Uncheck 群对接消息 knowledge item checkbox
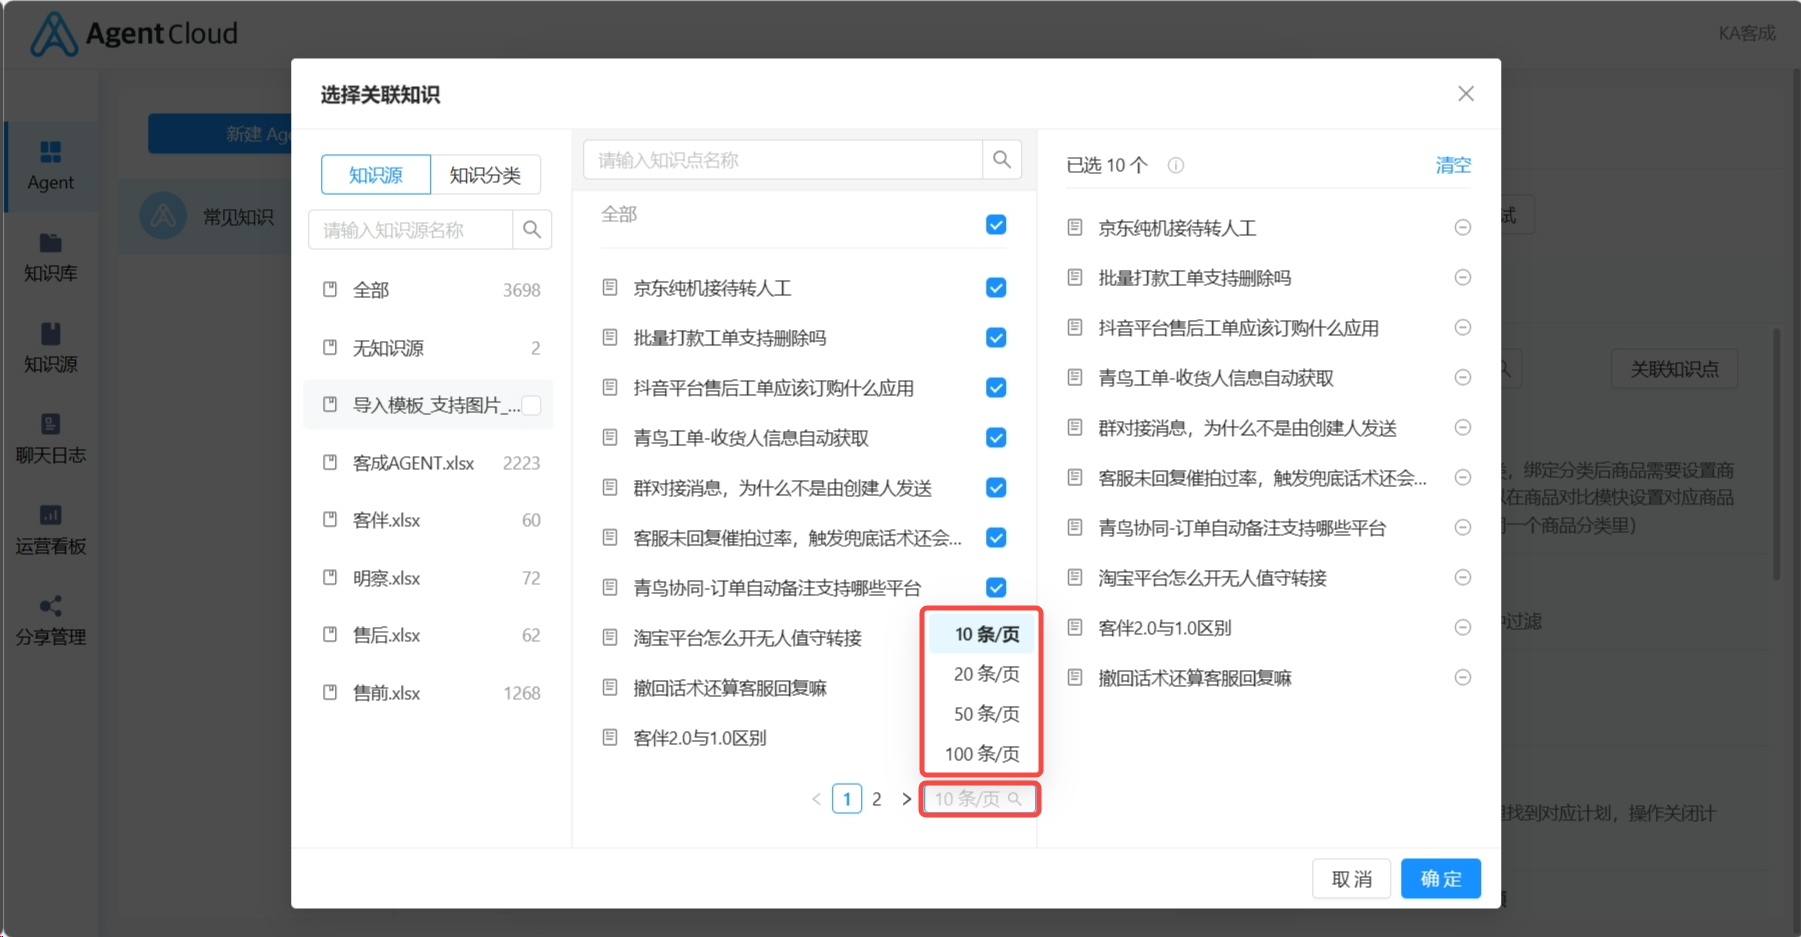 pyautogui.click(x=996, y=488)
